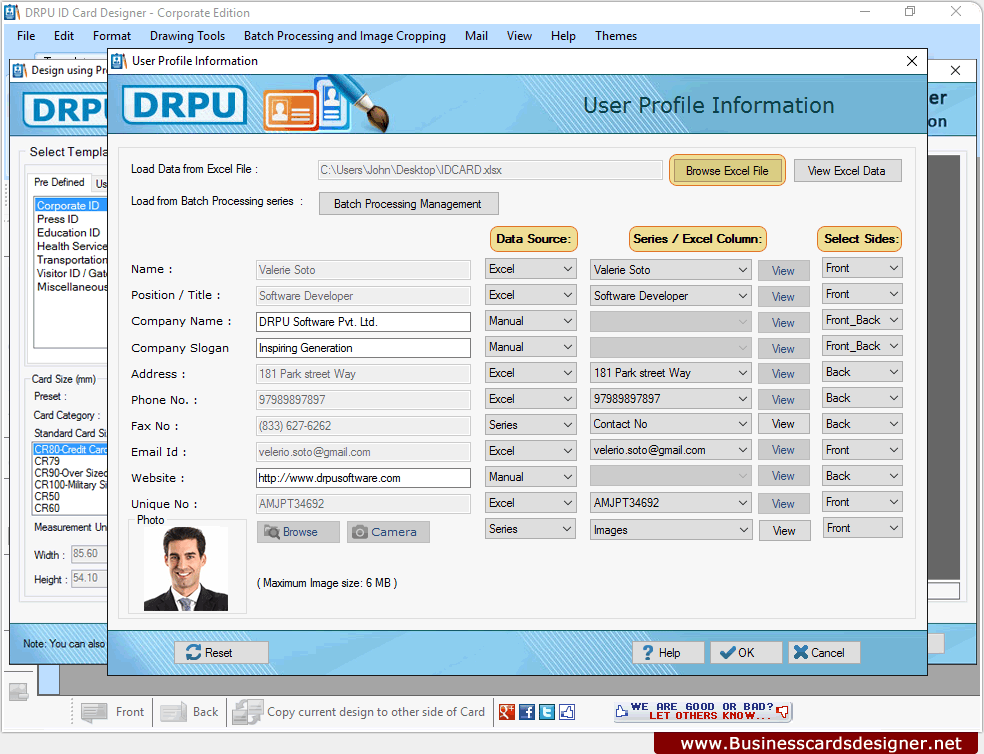
Task: Confirm with the OK button
Action: (x=746, y=653)
